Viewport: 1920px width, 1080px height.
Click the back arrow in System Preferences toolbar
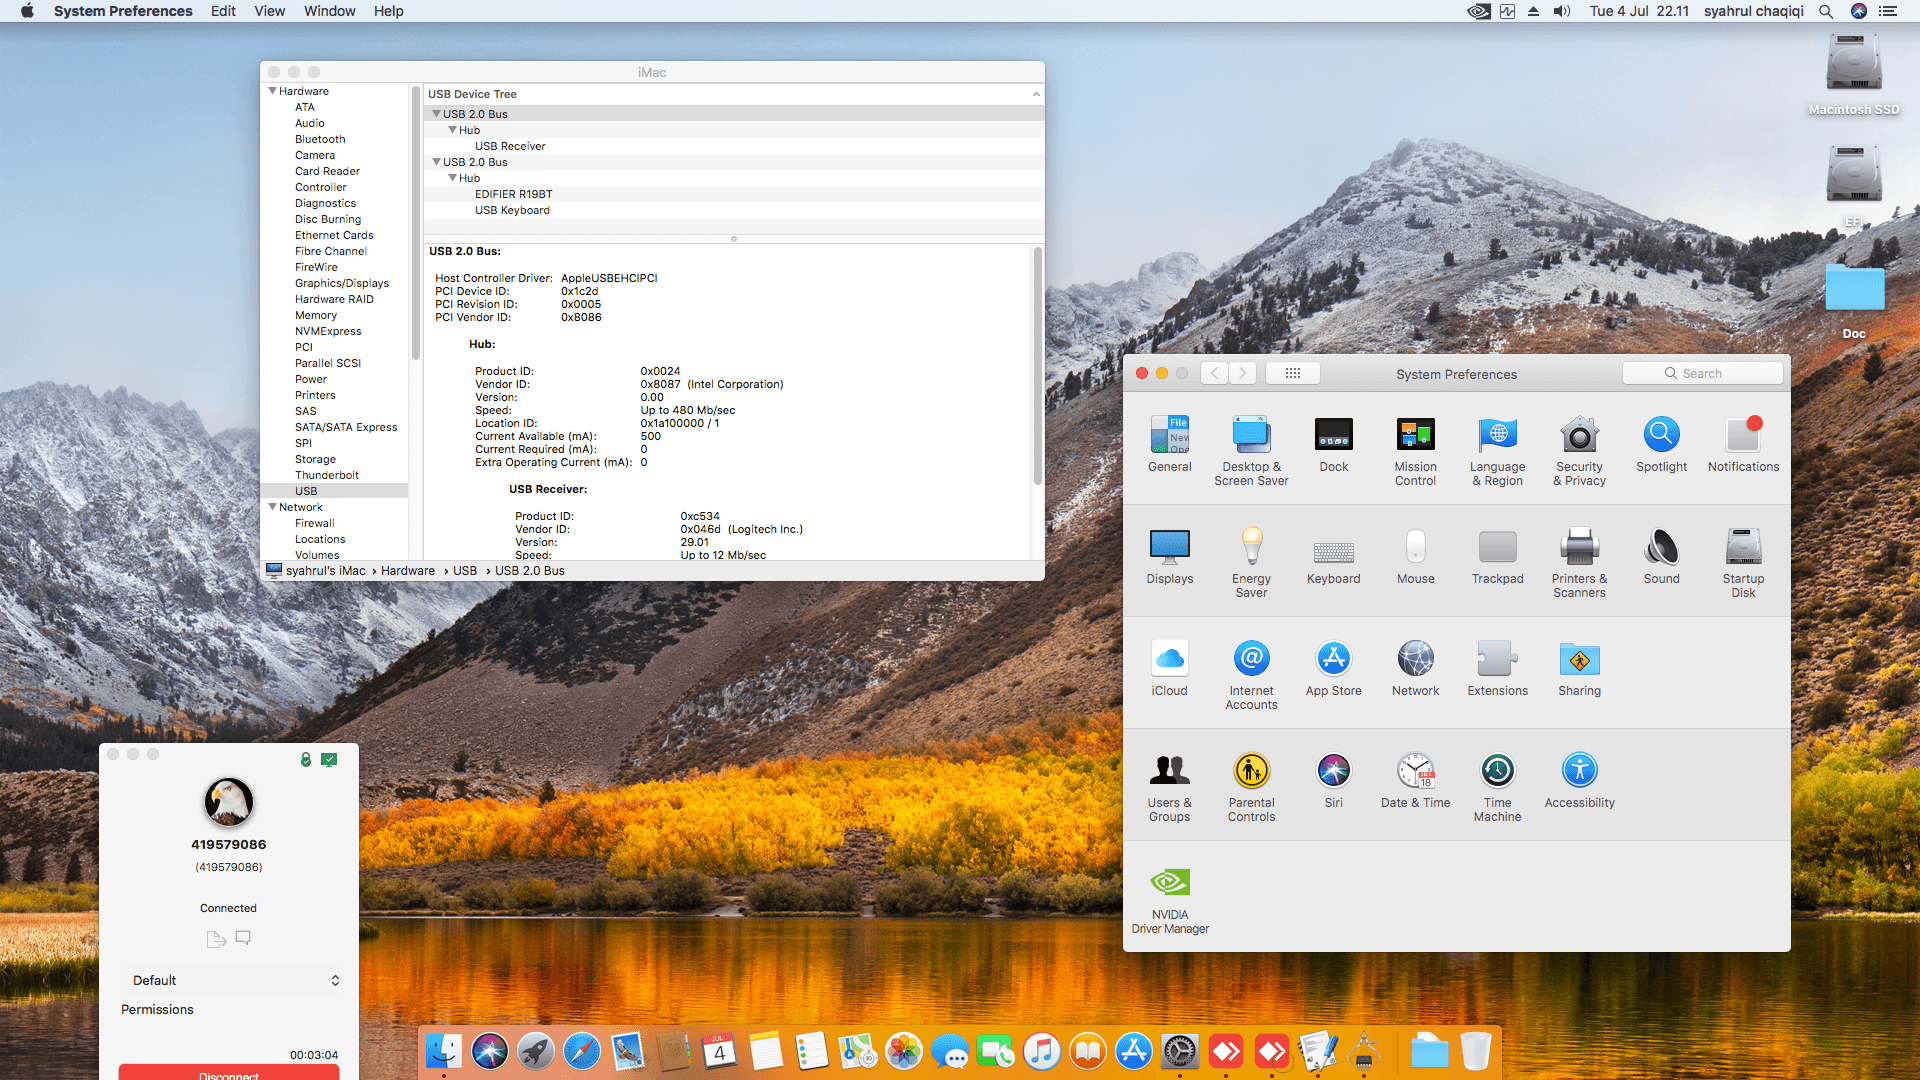click(x=1213, y=372)
